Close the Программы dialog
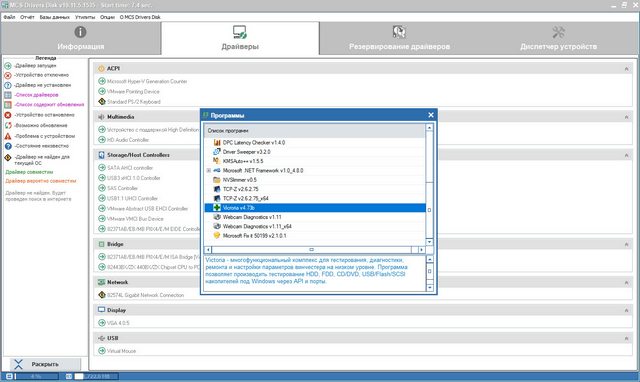This screenshot has height=382, width=640. (431, 115)
